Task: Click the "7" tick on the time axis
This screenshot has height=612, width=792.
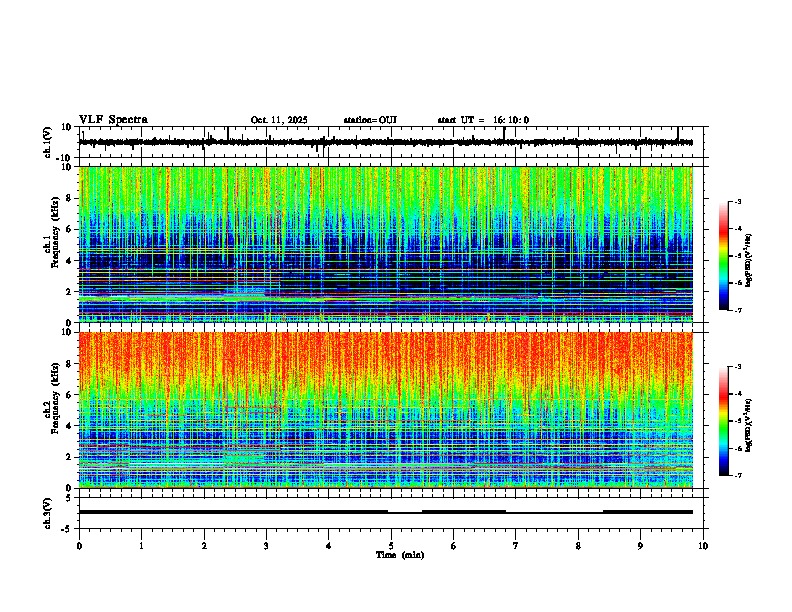Action: [516, 546]
